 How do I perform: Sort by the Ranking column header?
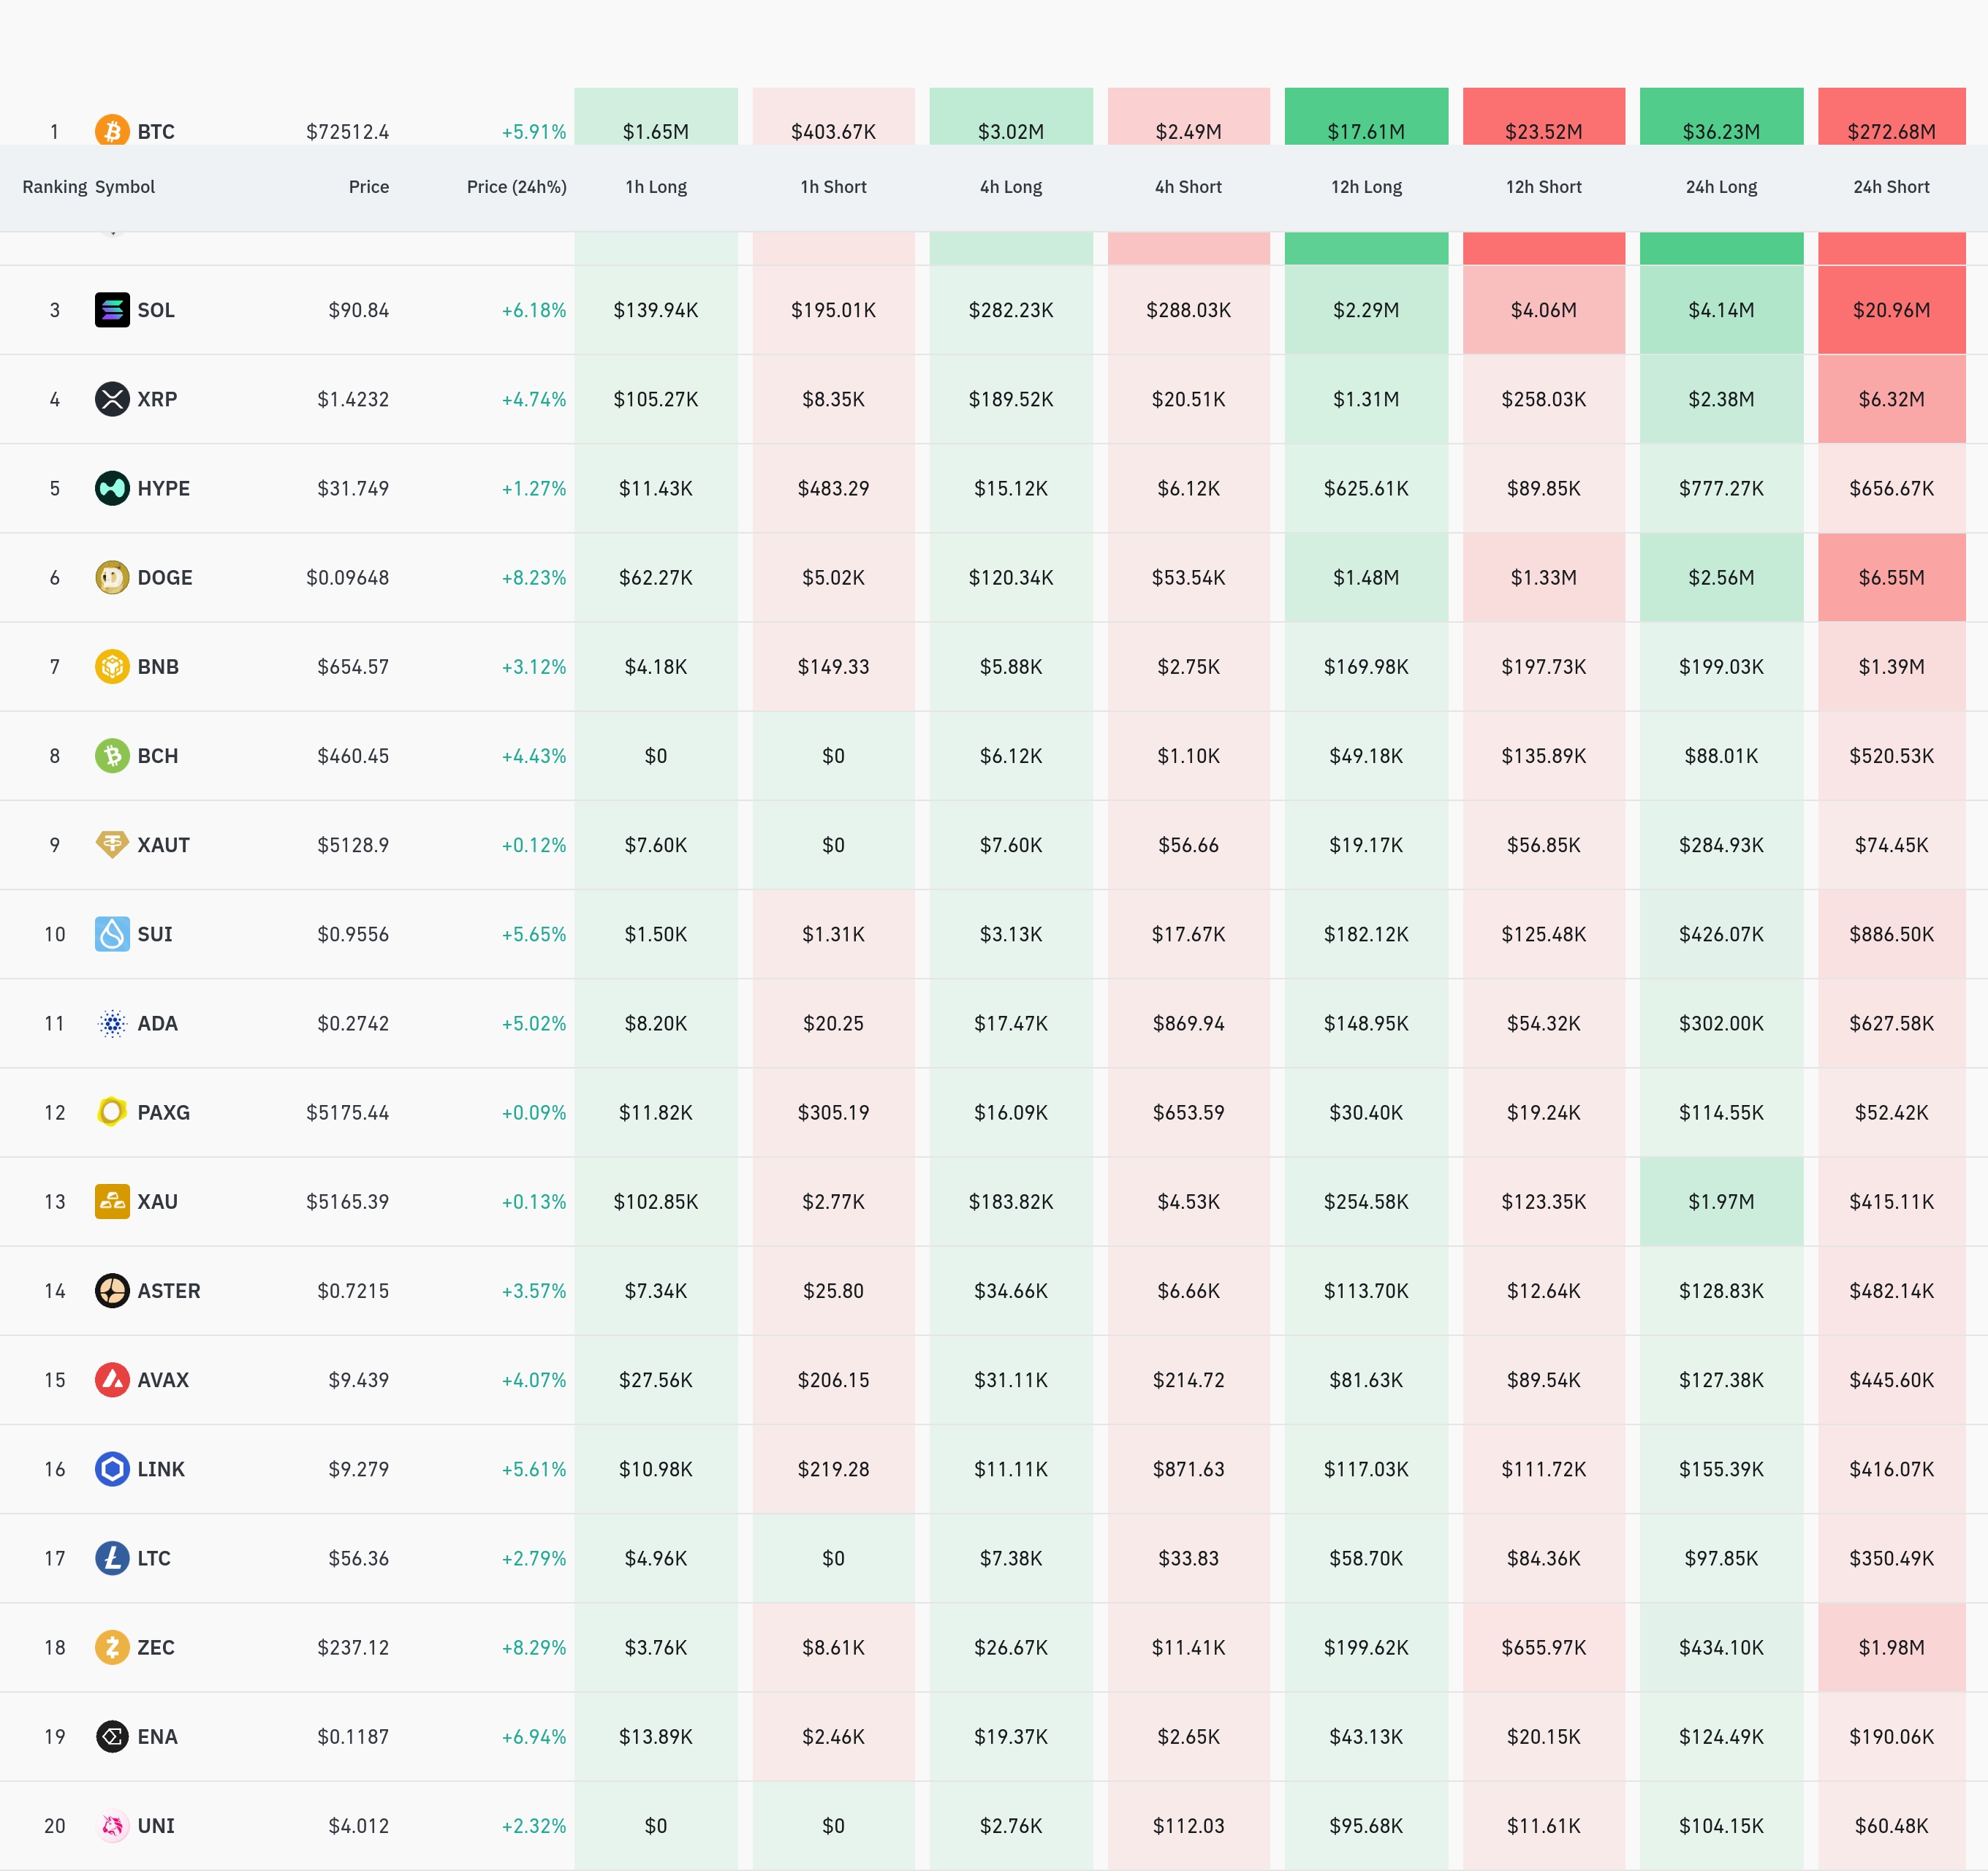click(x=54, y=187)
